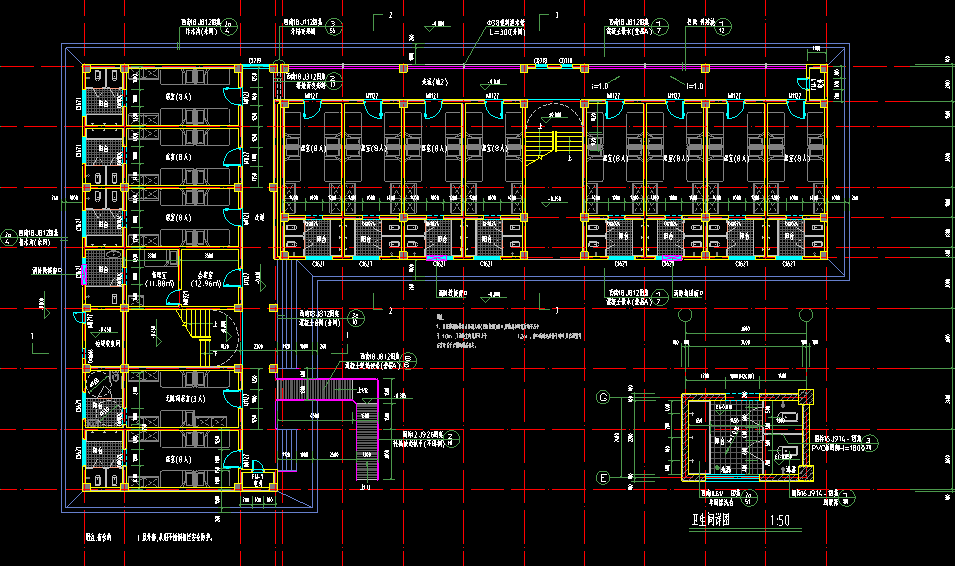Viewport: 955px width, 566px height.
Task: Select grid axis bubble G
Action: (603, 398)
